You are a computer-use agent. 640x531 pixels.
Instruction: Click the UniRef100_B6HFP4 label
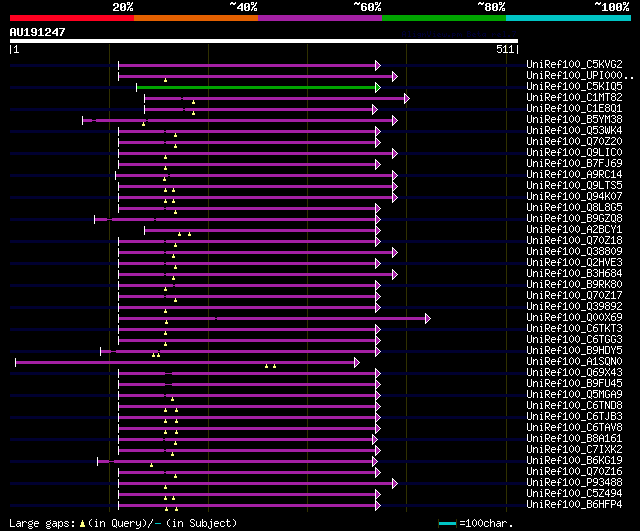(x=574, y=505)
